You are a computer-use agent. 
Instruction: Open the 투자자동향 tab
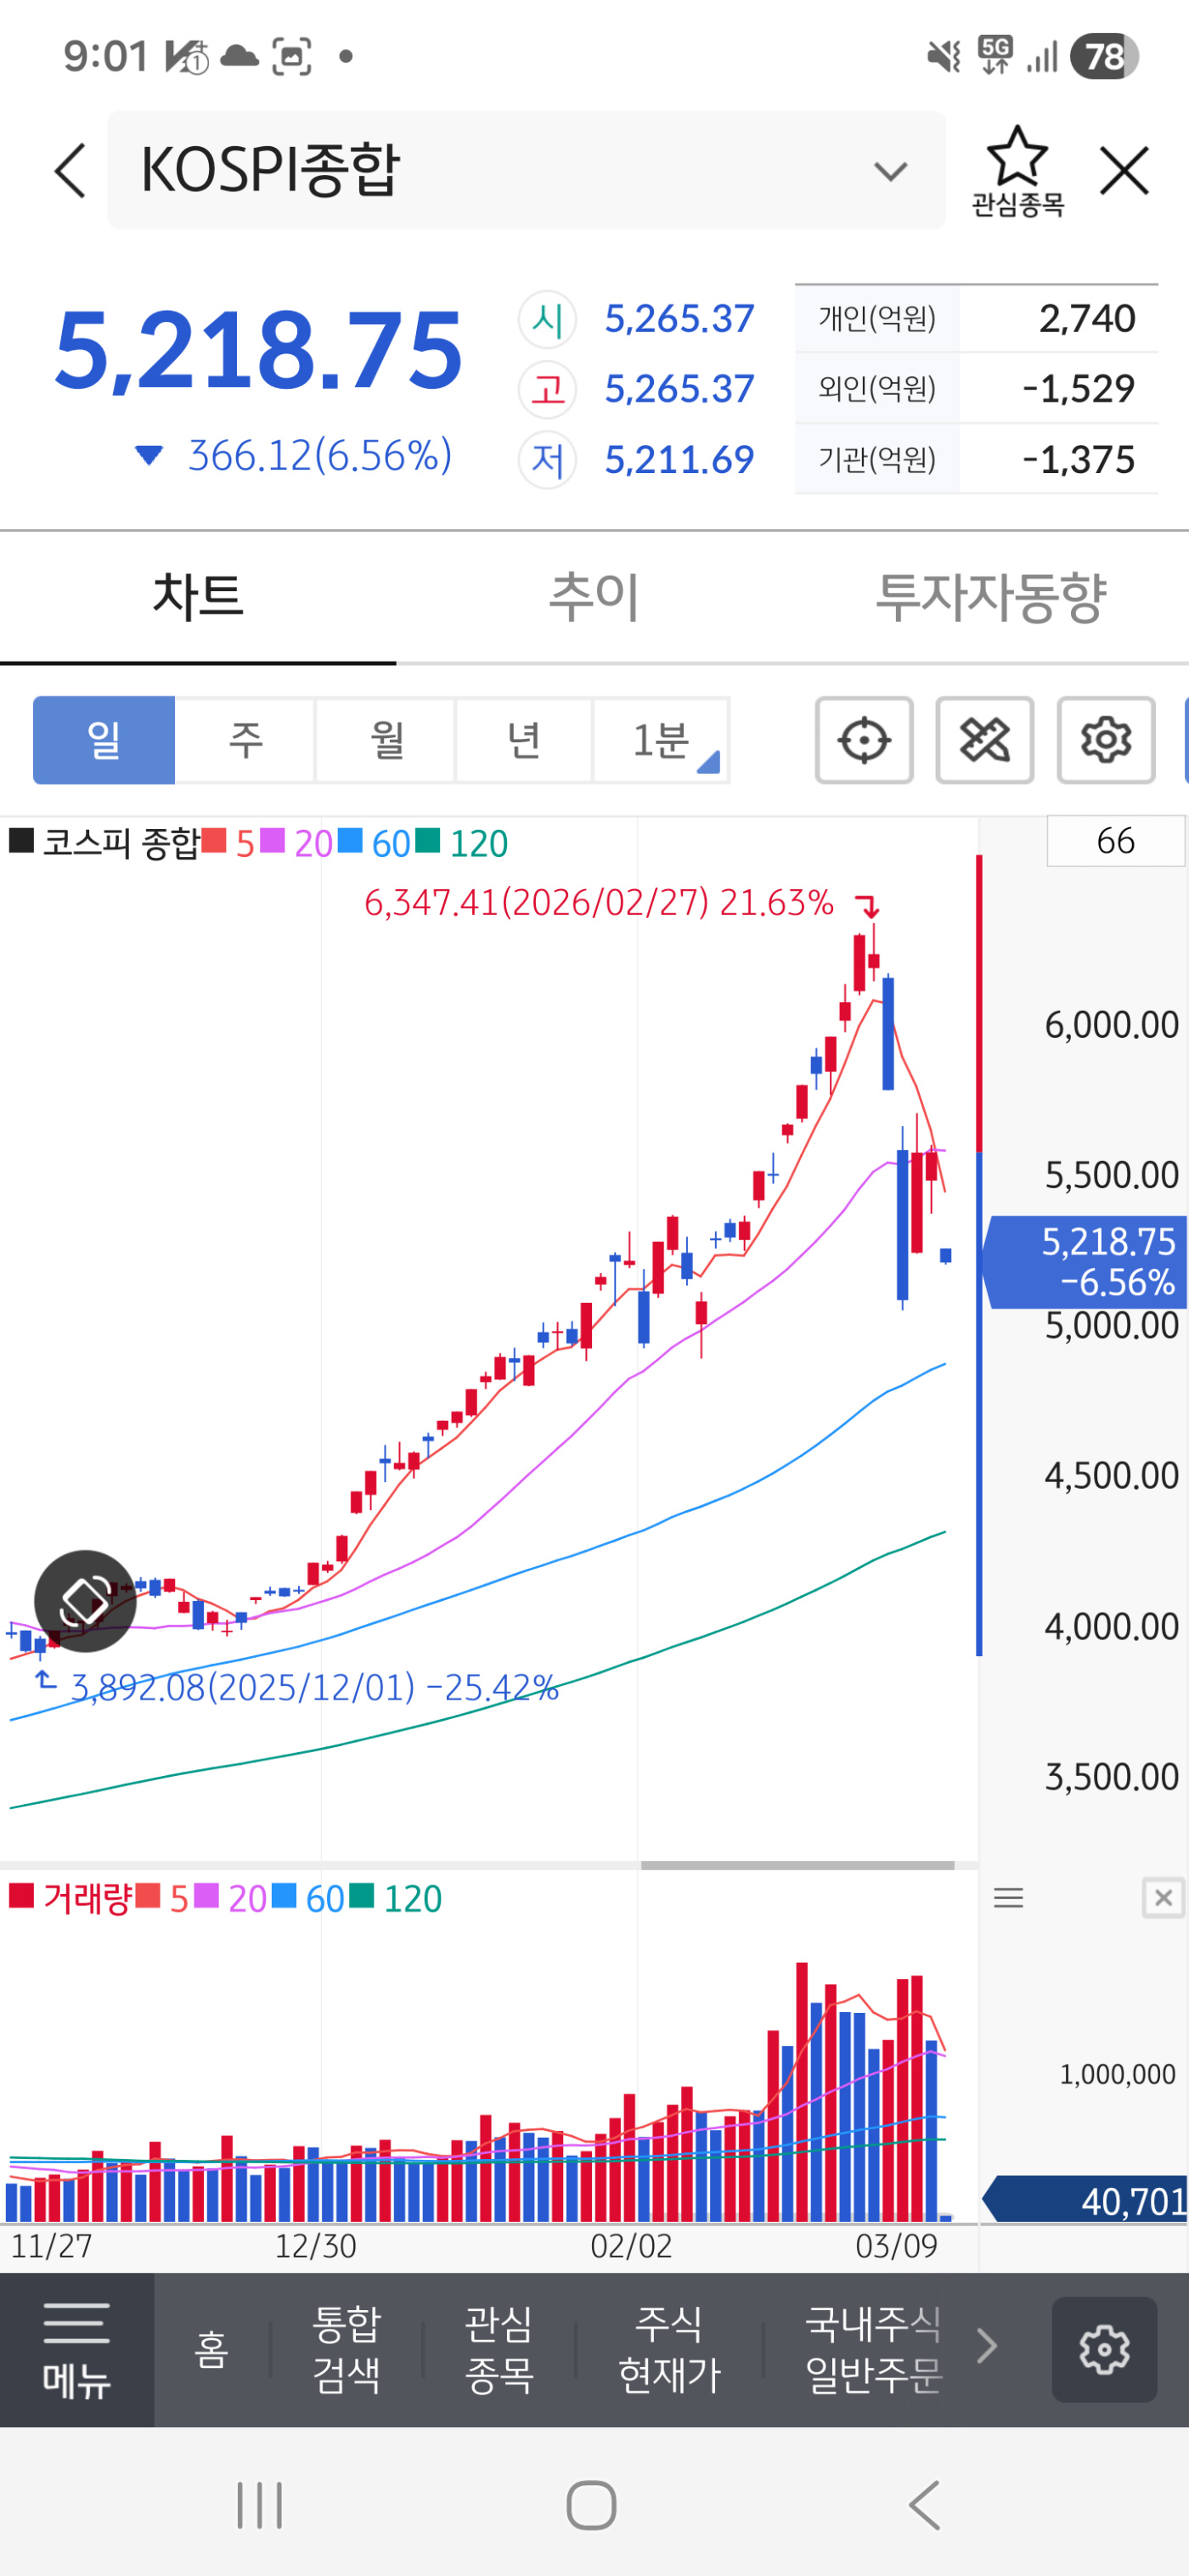point(990,597)
